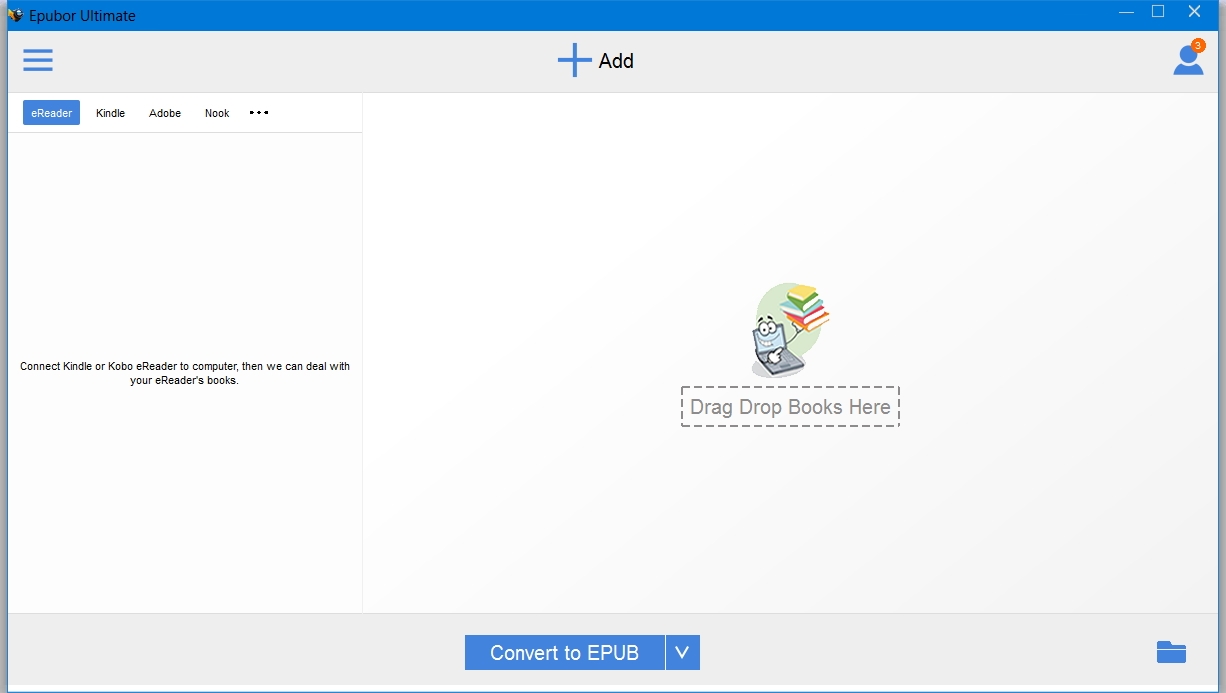This screenshot has width=1226, height=693.
Task: Open the hamburger menu
Action: [38, 60]
